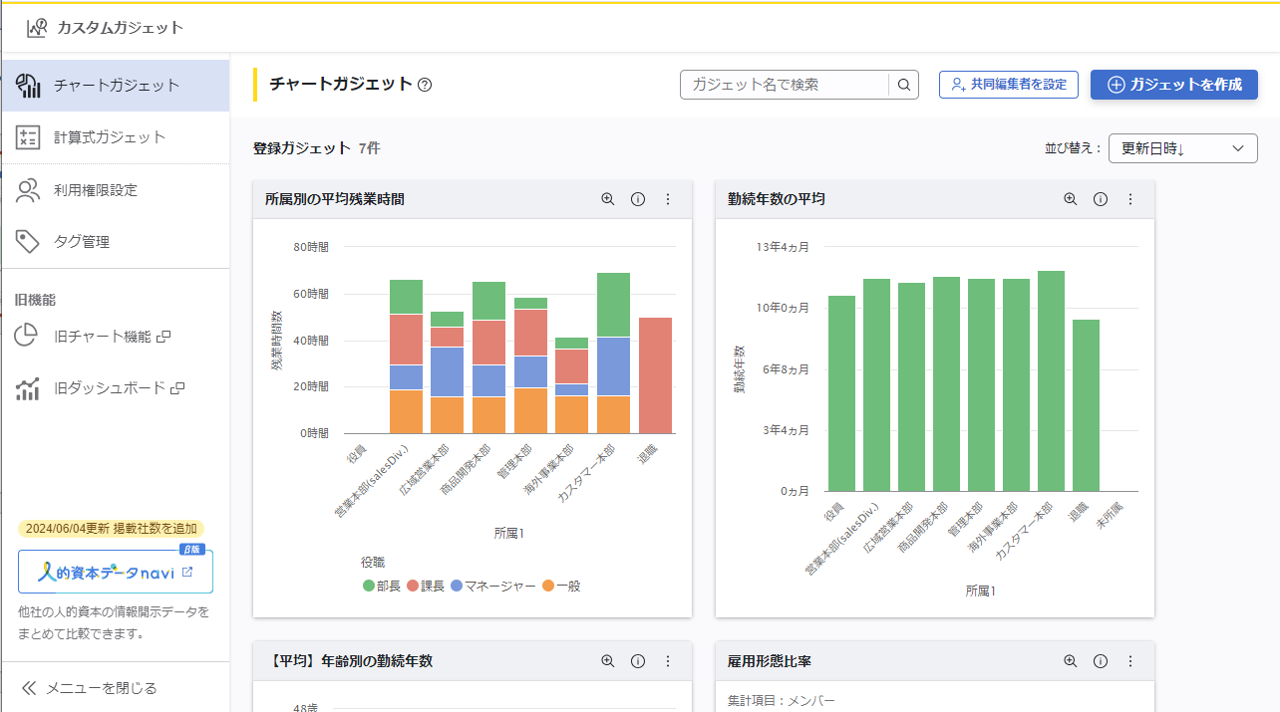Click メニューを閉じる to collapse sidebar

pos(89,688)
